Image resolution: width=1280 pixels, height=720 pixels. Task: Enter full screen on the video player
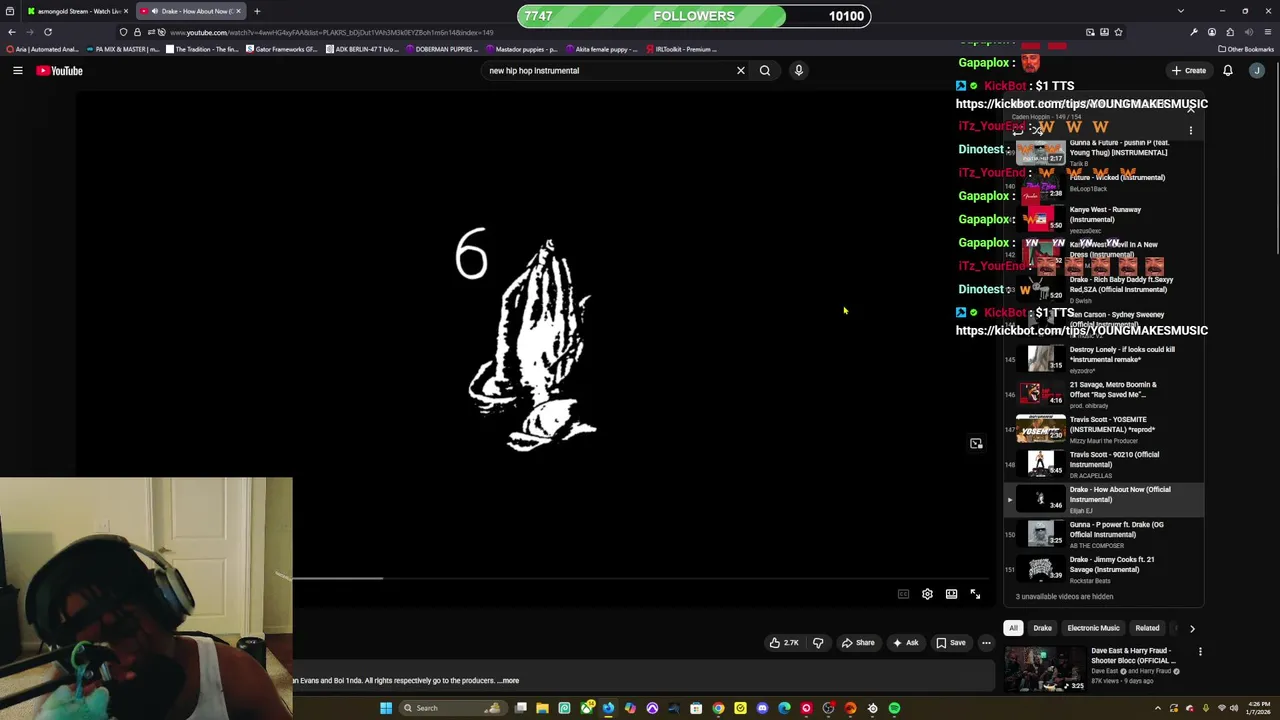(x=975, y=594)
